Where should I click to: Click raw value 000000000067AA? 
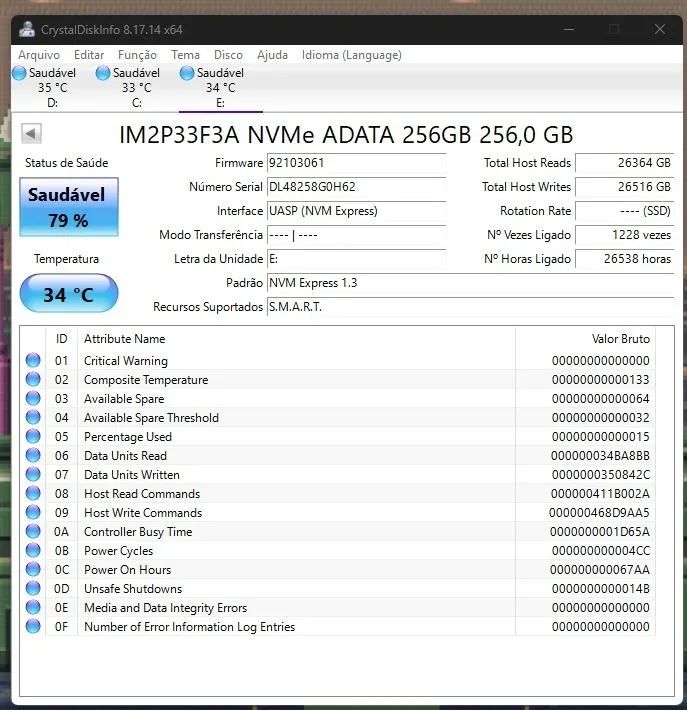click(600, 570)
